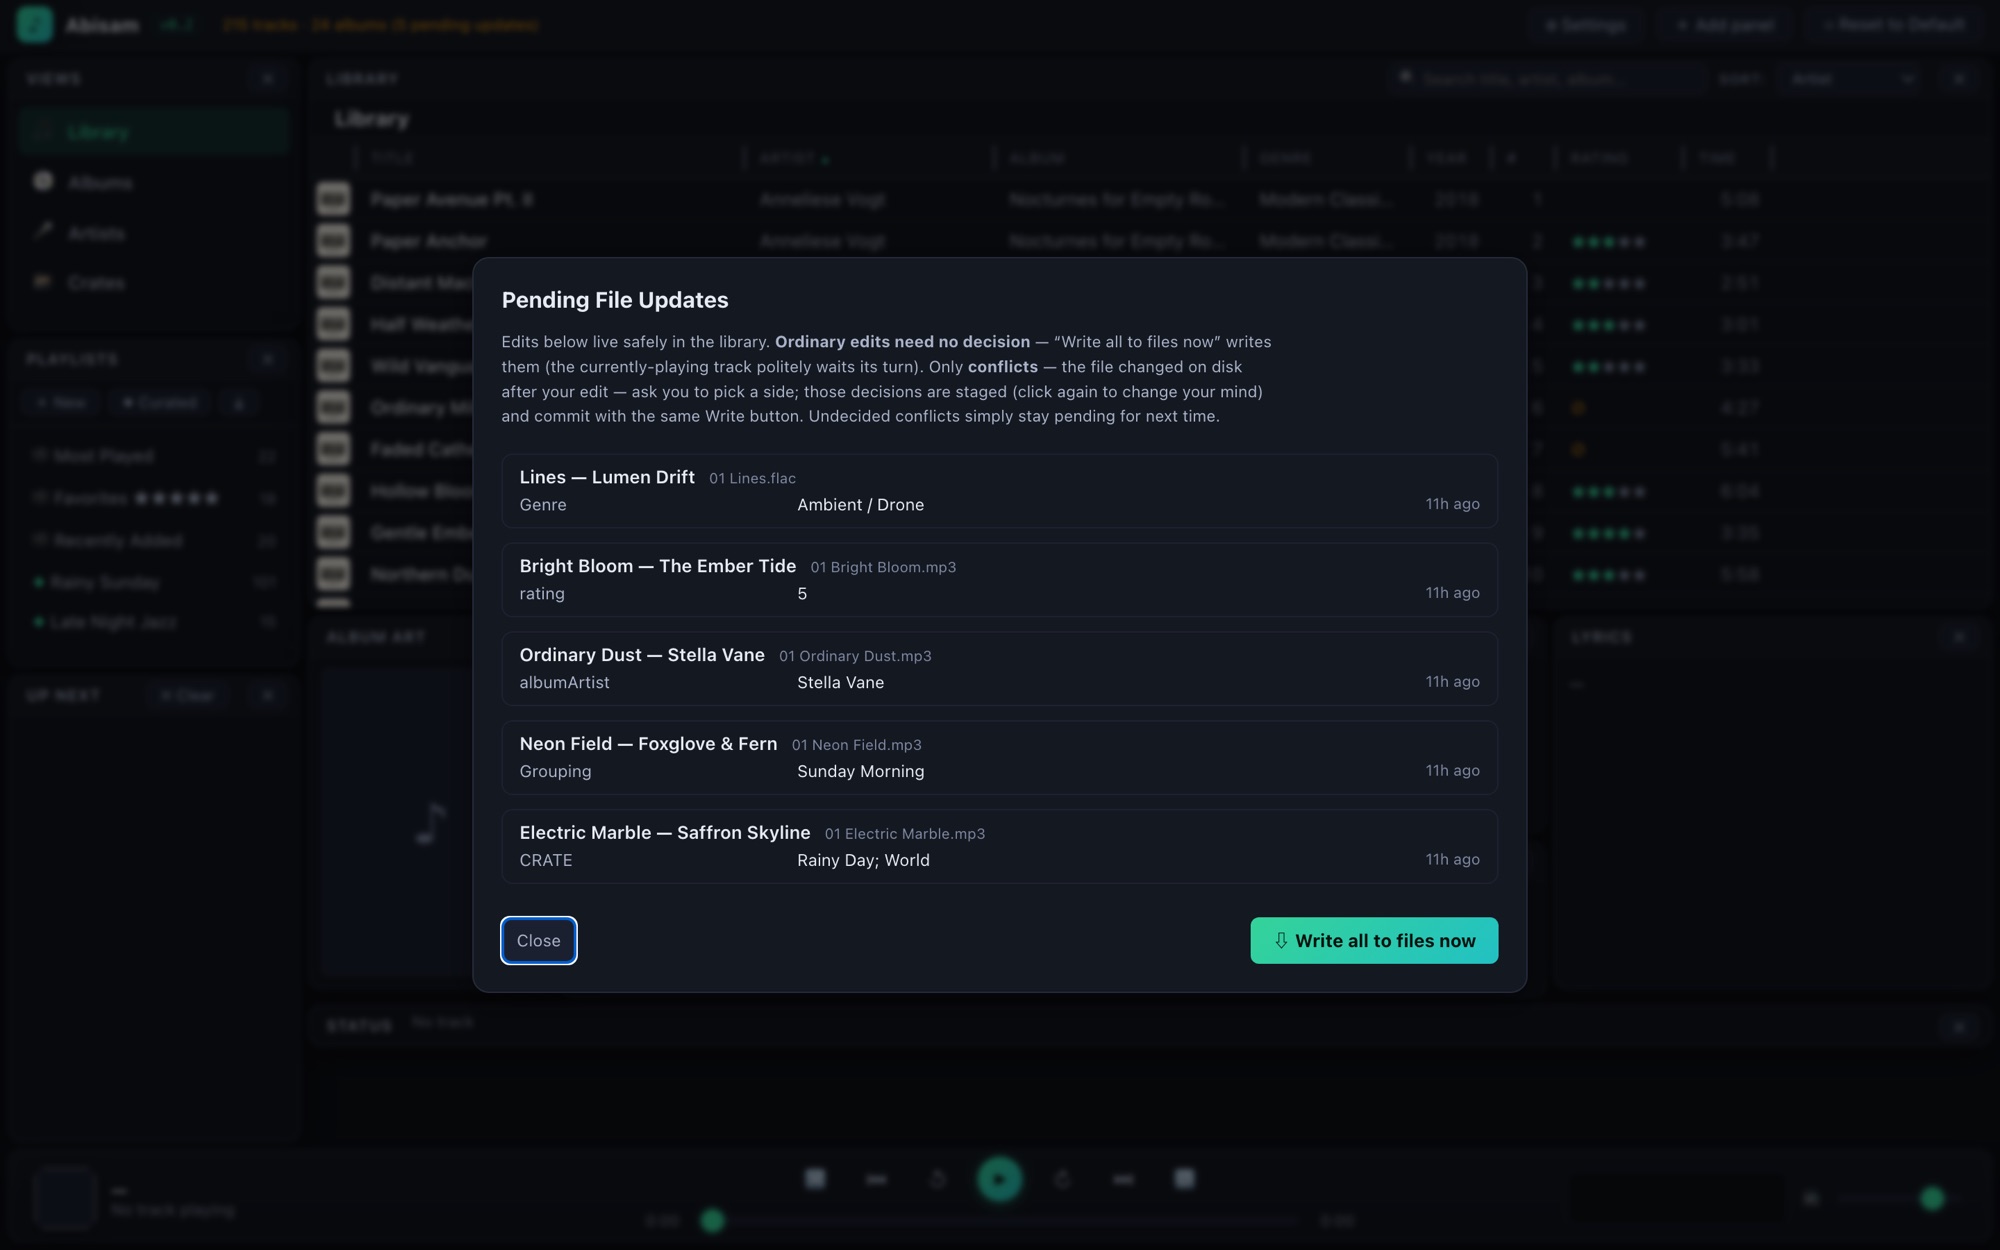Click the rating value 5
The width and height of the screenshot is (2000, 1250).
pos(802,594)
